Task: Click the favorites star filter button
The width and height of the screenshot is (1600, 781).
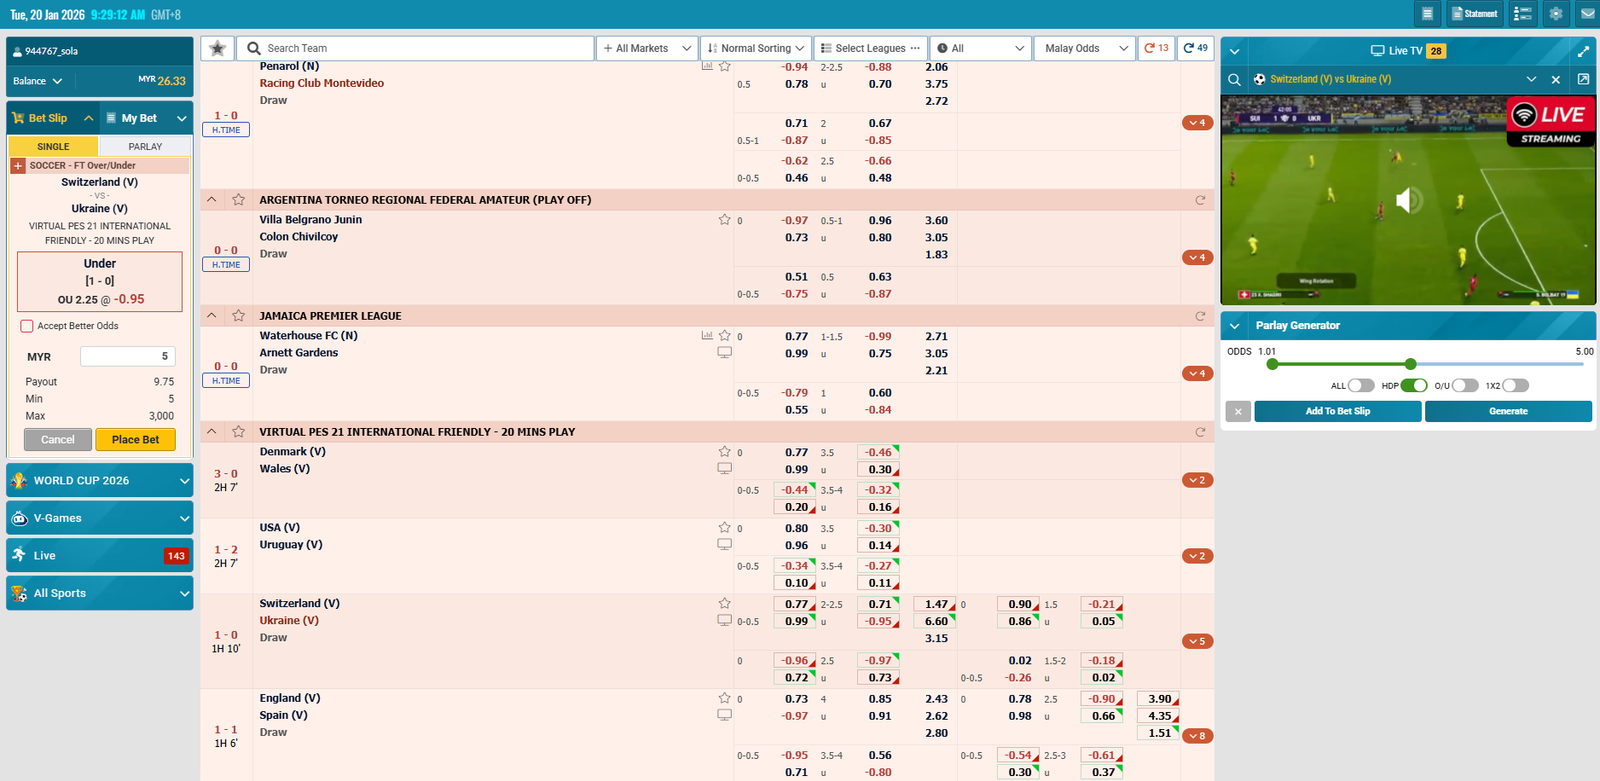Action: tap(217, 48)
